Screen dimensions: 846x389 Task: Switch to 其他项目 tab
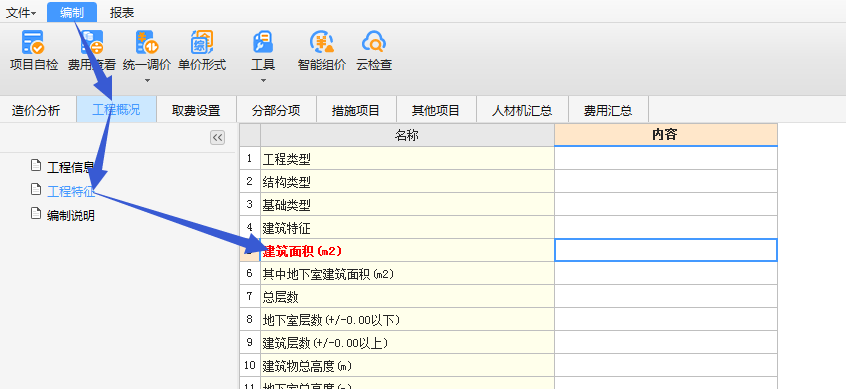pyautogui.click(x=436, y=111)
